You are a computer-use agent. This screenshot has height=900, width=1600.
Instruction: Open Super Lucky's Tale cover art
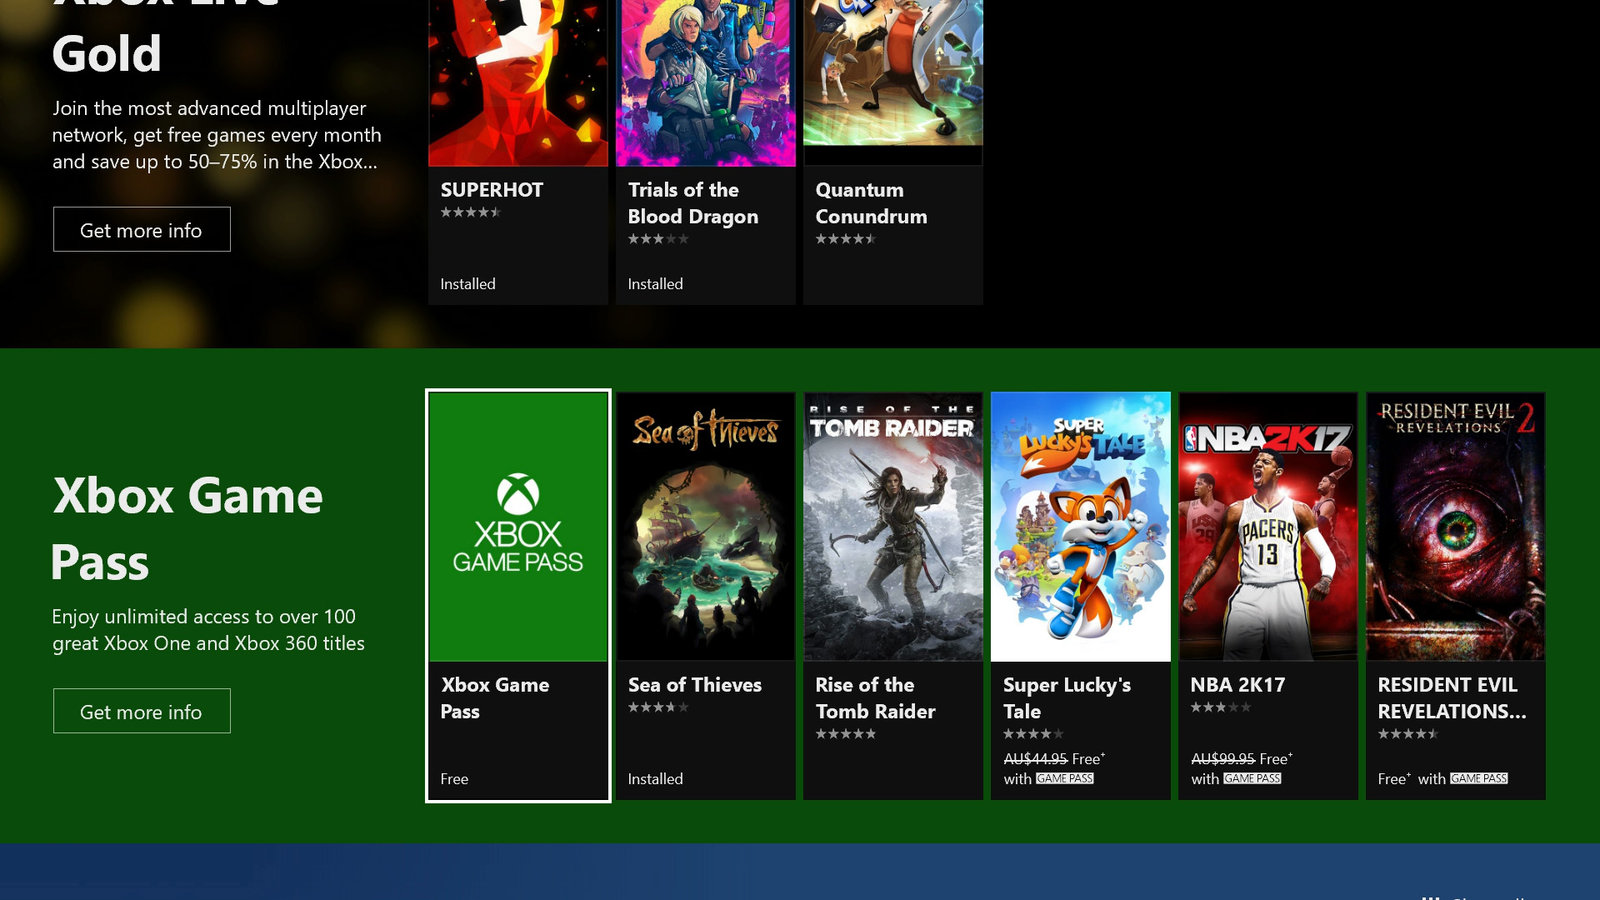pyautogui.click(x=1080, y=527)
